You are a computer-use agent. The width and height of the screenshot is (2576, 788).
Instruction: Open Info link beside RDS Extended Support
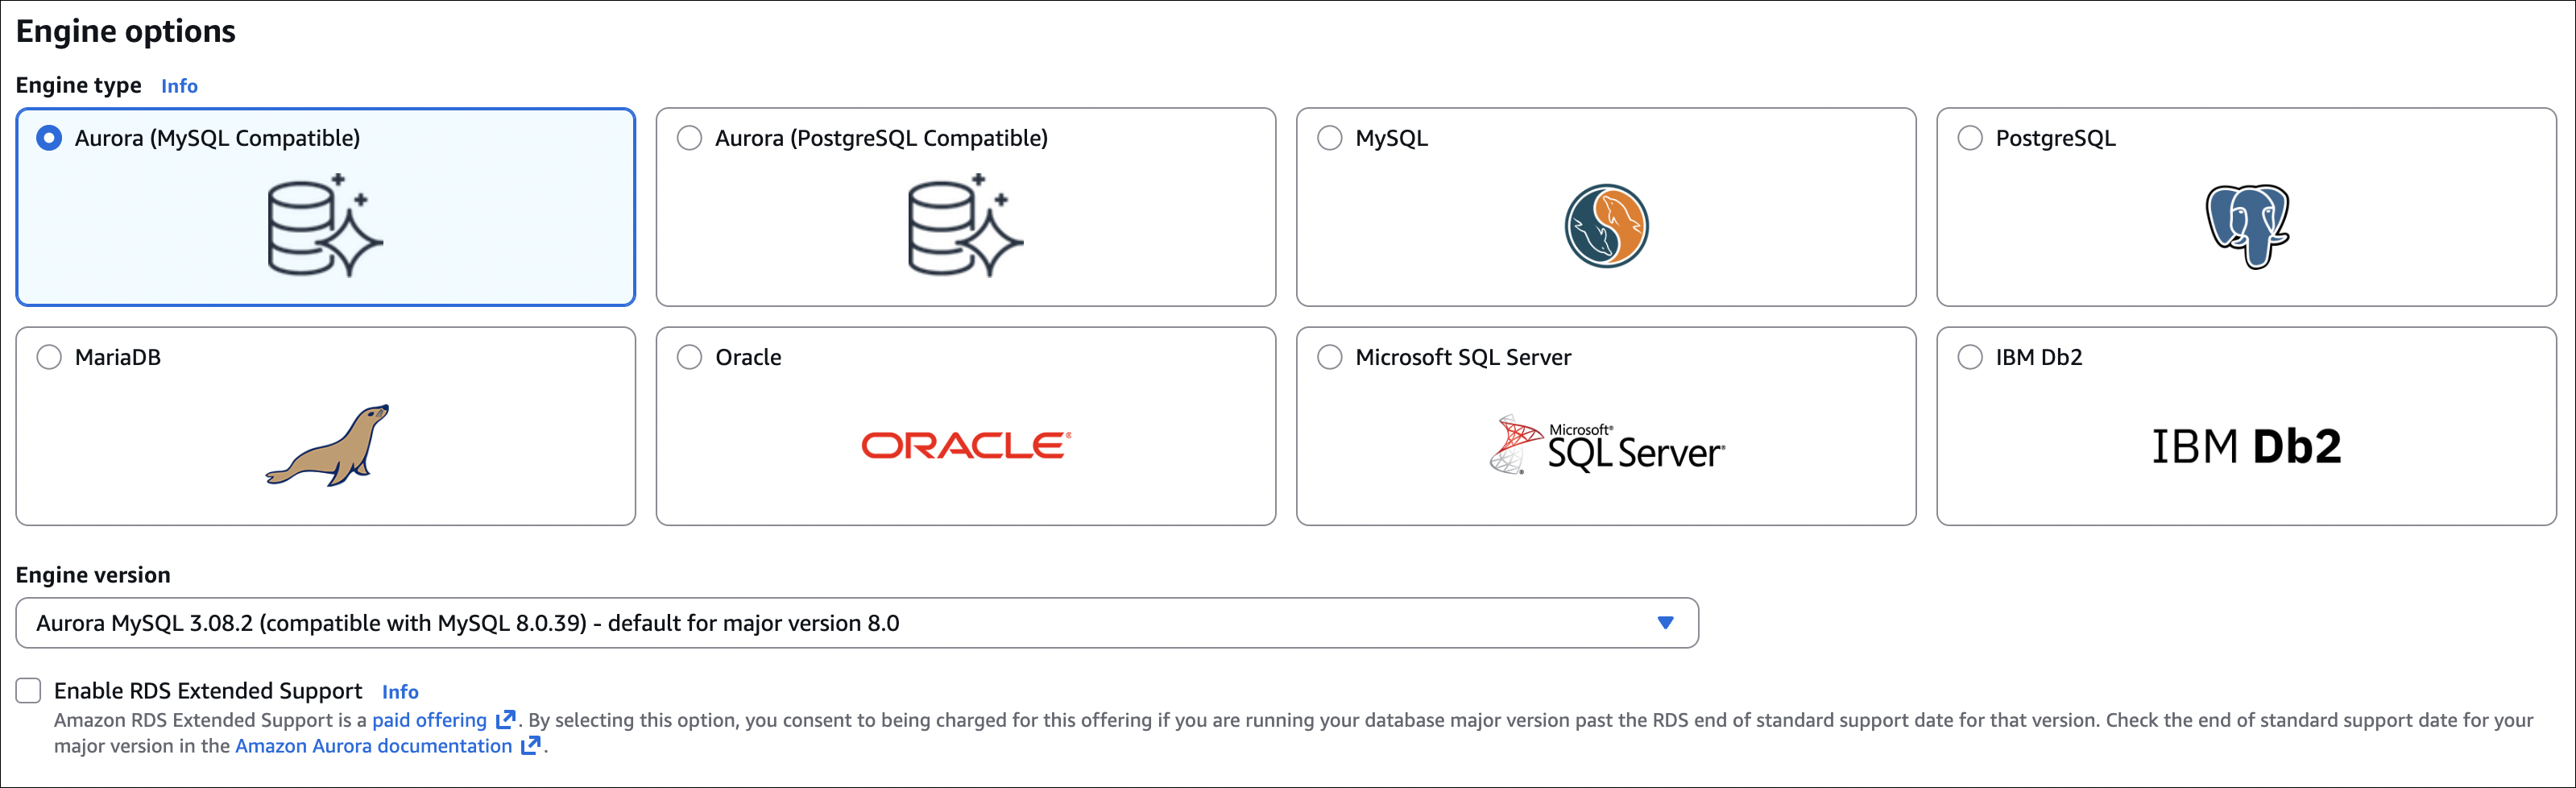400,691
